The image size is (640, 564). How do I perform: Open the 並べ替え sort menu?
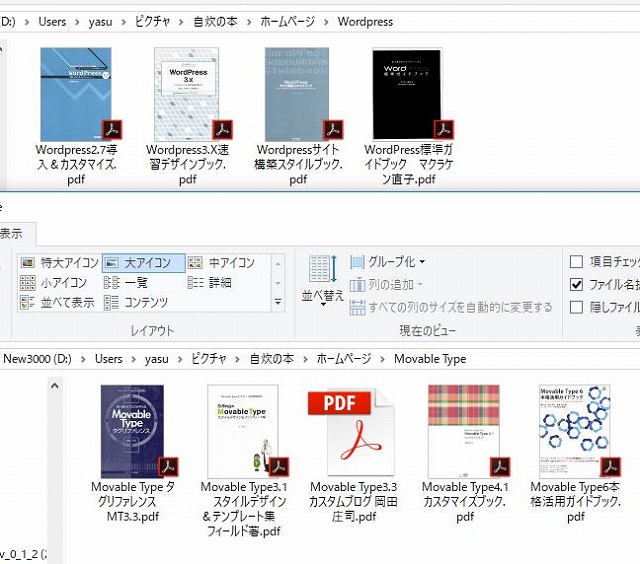[322, 281]
